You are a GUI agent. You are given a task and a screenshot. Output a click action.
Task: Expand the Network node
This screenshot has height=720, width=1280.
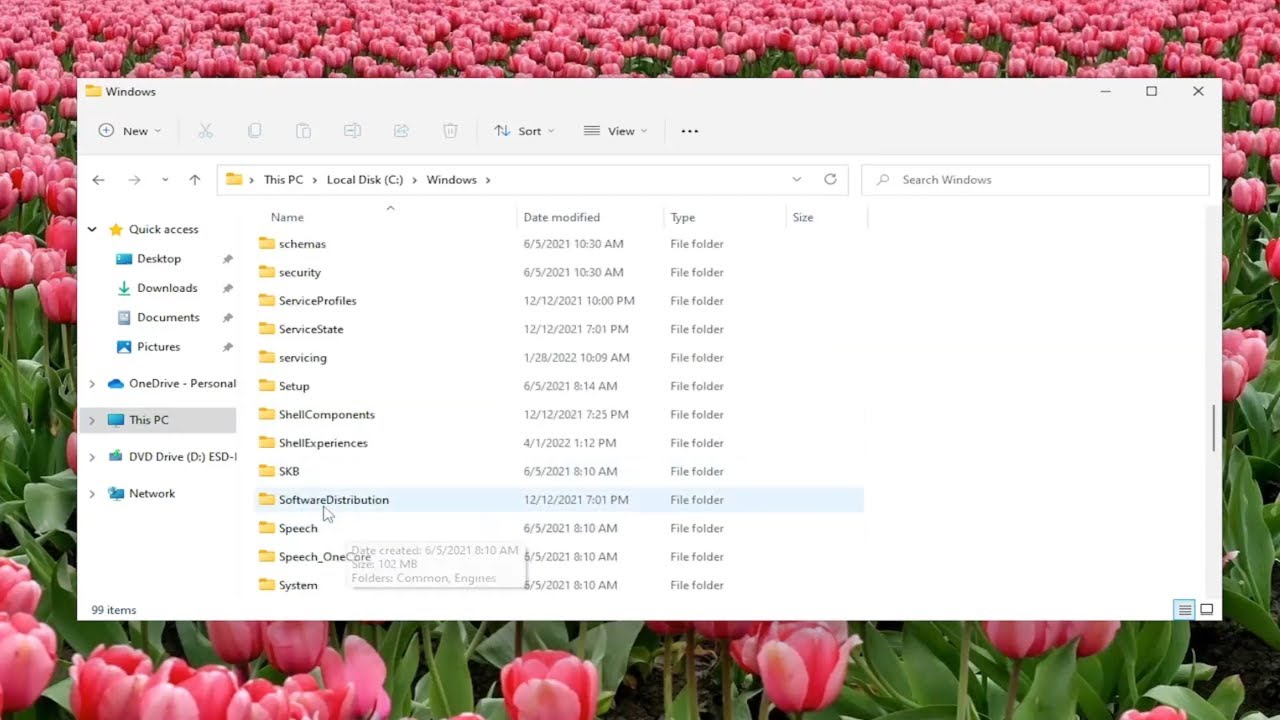coord(92,494)
